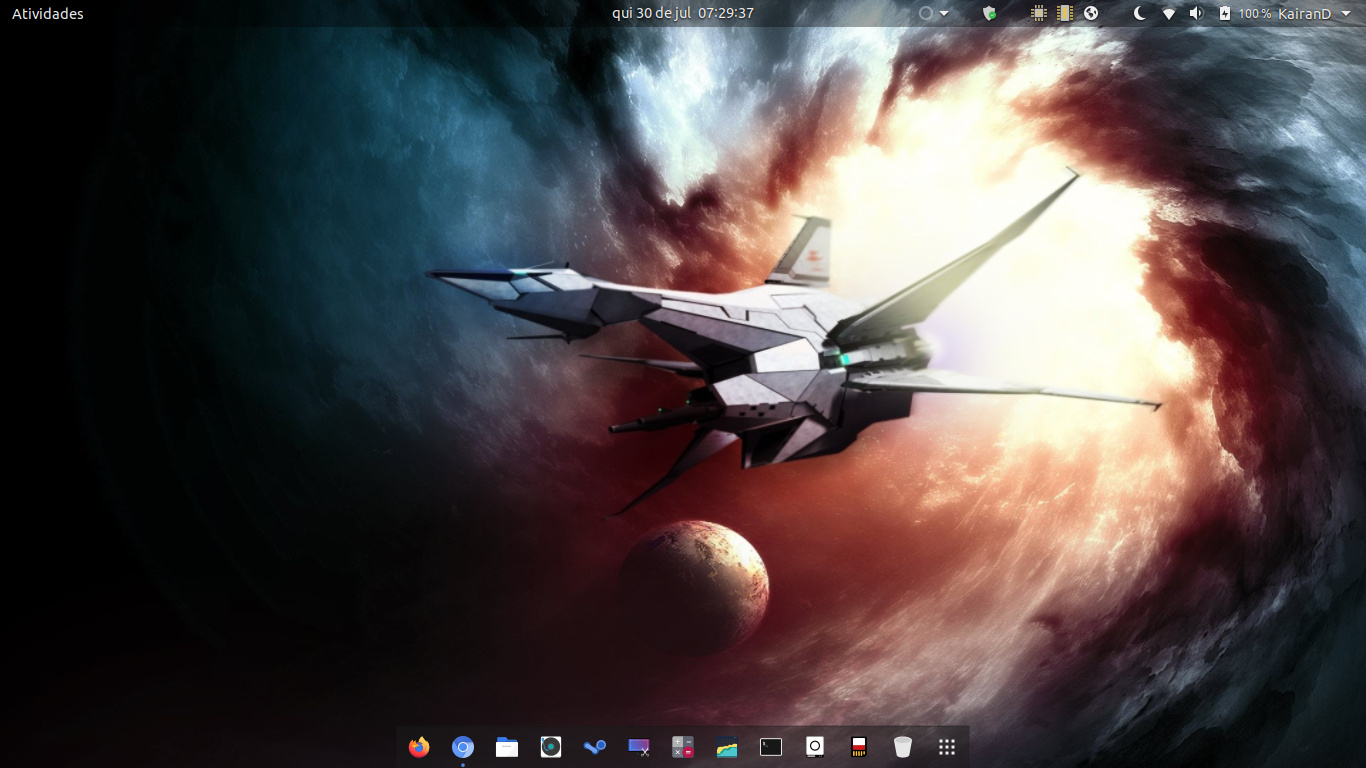Click the volume speaker icon
Viewport: 1366px width, 768px height.
pos(1196,14)
